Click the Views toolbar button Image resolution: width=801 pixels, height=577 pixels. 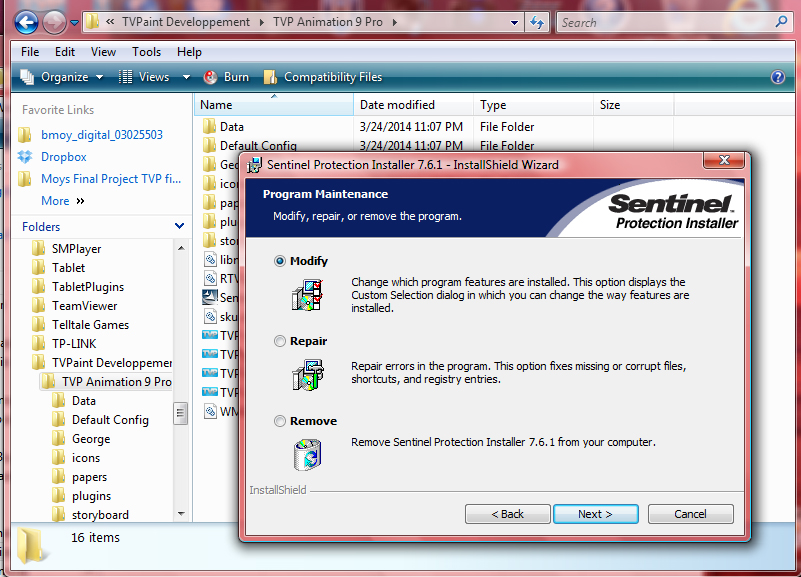144,77
